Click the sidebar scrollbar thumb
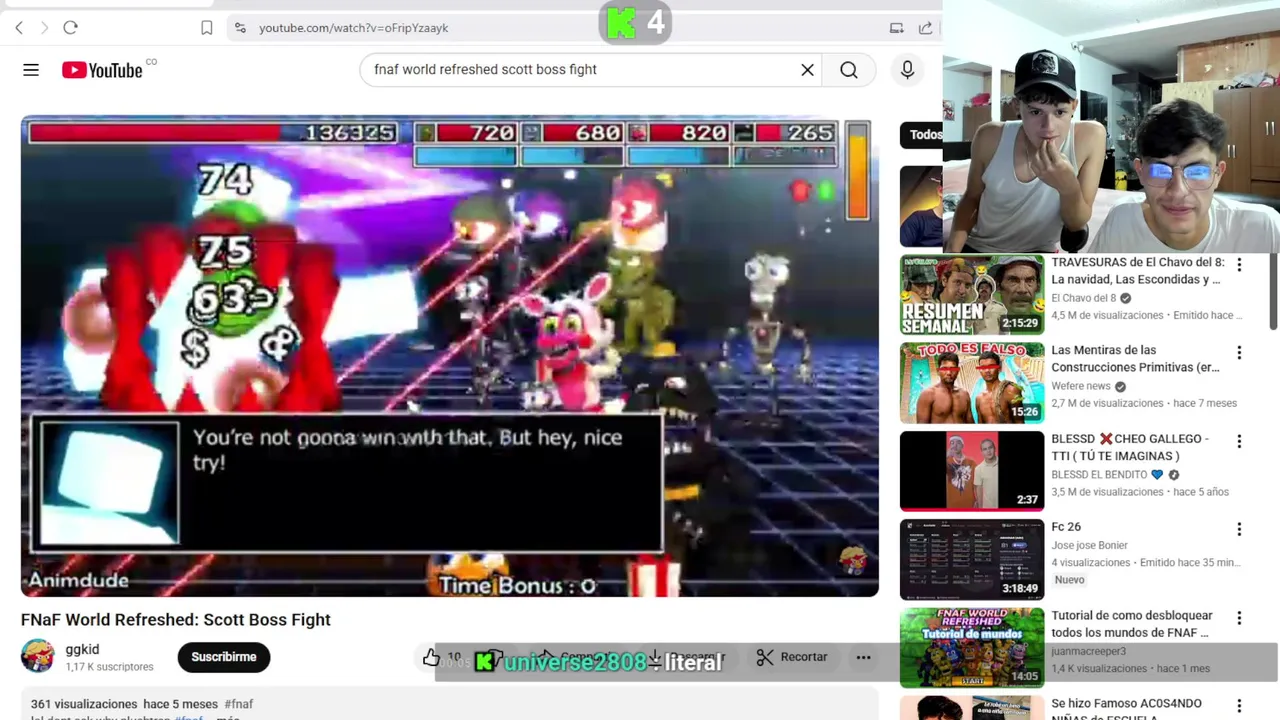This screenshot has height=720, width=1280. [1273, 290]
